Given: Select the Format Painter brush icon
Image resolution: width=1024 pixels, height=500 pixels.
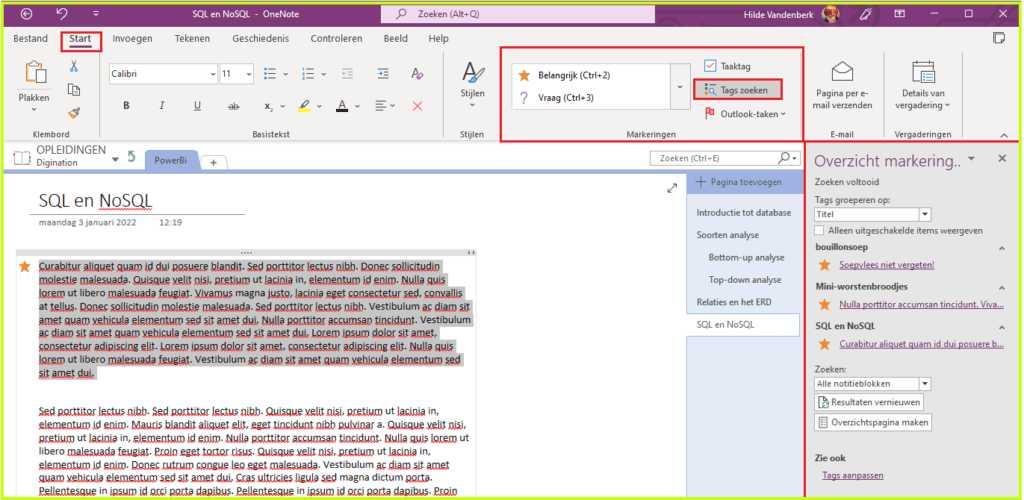Looking at the screenshot, I should pyautogui.click(x=74, y=112).
